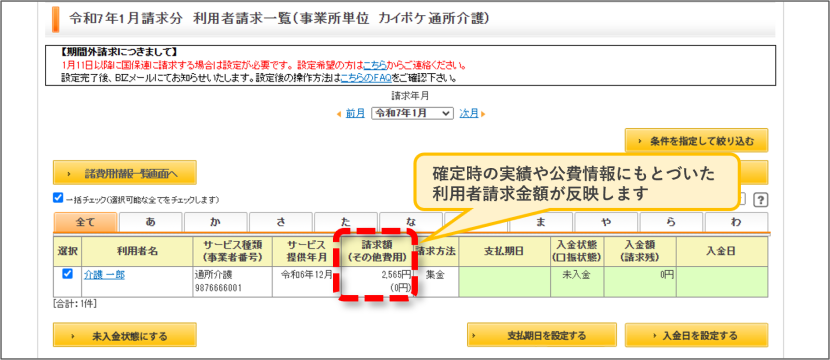Click the help question mark icon
830x360 pixels.
click(761, 200)
